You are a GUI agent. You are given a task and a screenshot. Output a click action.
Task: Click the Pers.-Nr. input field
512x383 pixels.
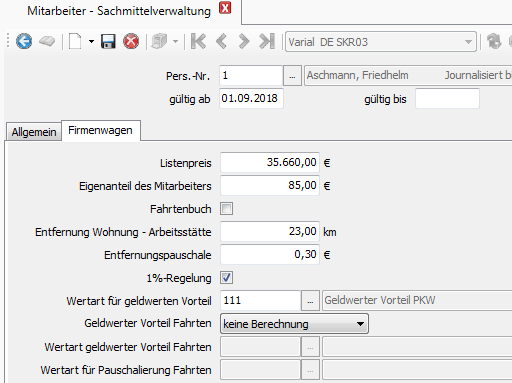(x=251, y=76)
